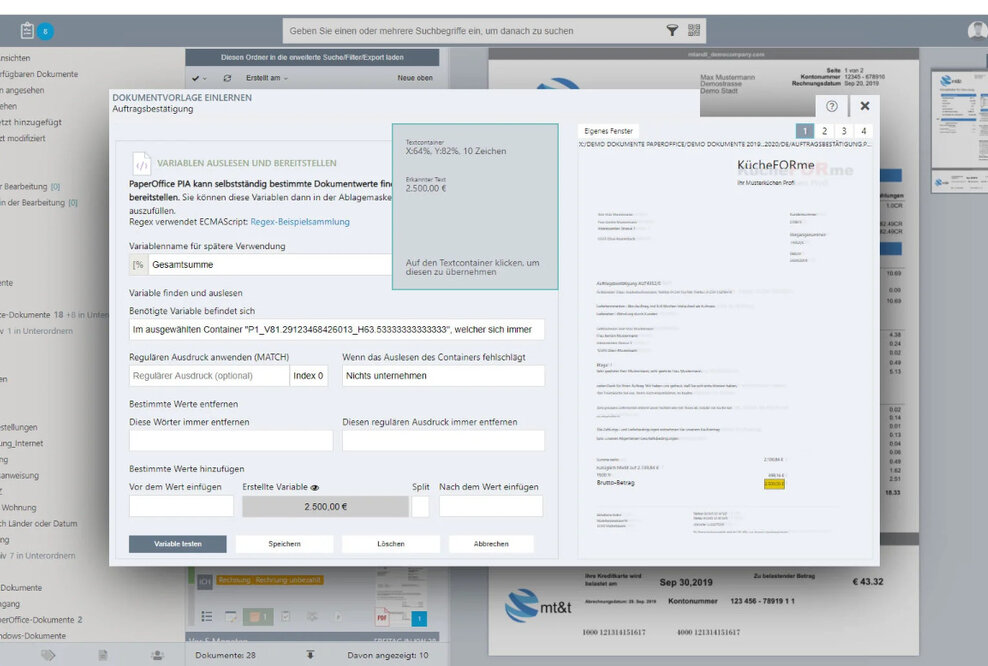Screen dimensions: 988x666
Task: Click the list view icon in bottom toolbar
Action: (x=206, y=616)
